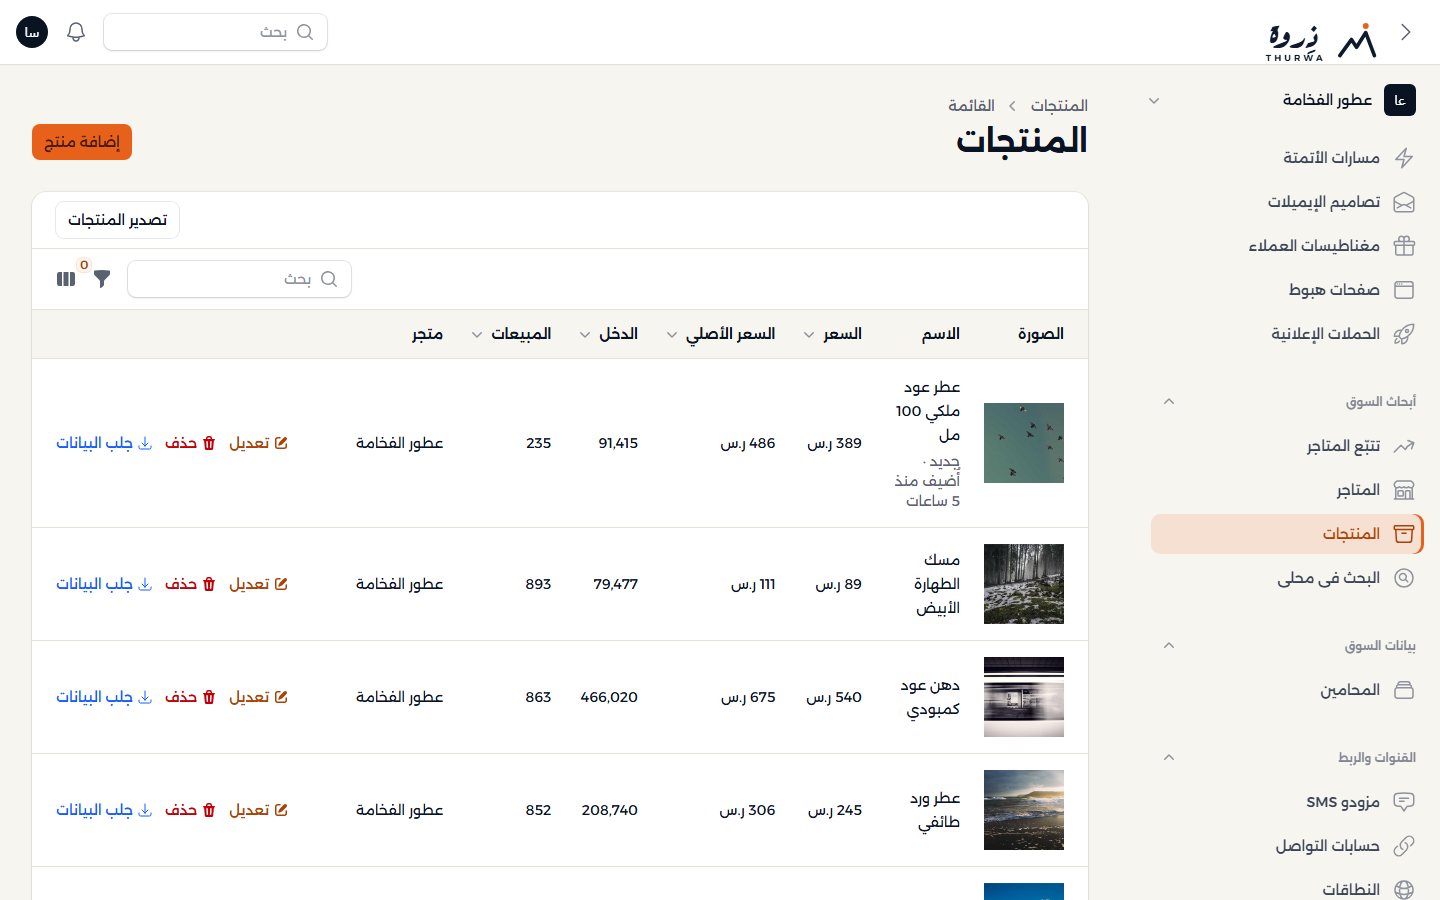Edit عطر ورد طائفي product
Image resolution: width=1440 pixels, height=900 pixels.
[258, 810]
